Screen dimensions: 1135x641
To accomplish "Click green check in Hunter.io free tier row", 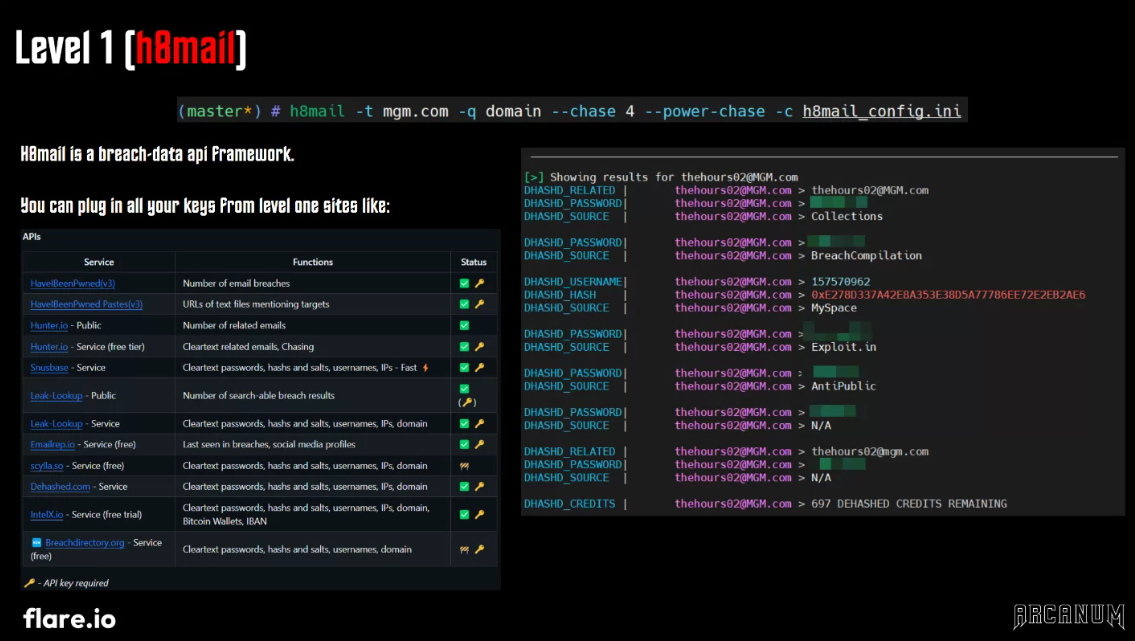I will pyautogui.click(x=465, y=347).
